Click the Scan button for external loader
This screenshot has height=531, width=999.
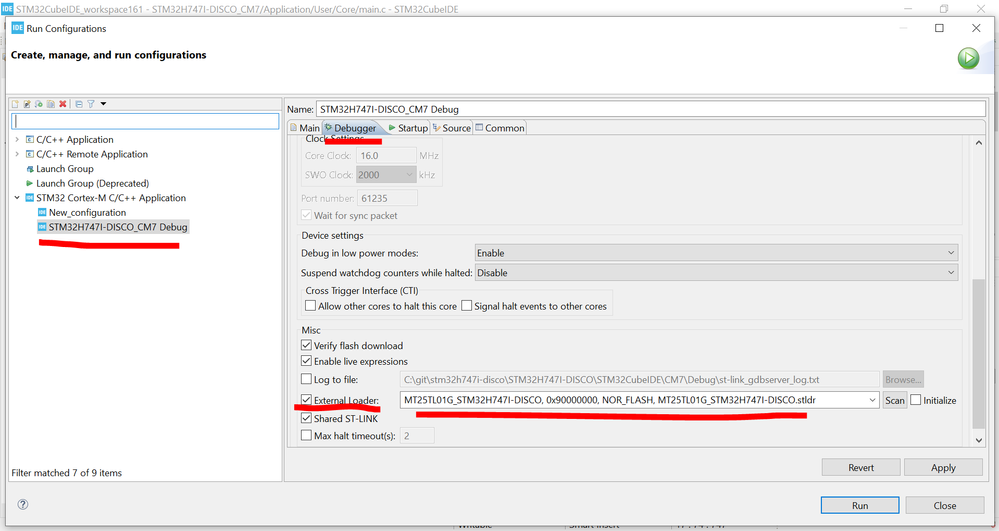pos(895,400)
